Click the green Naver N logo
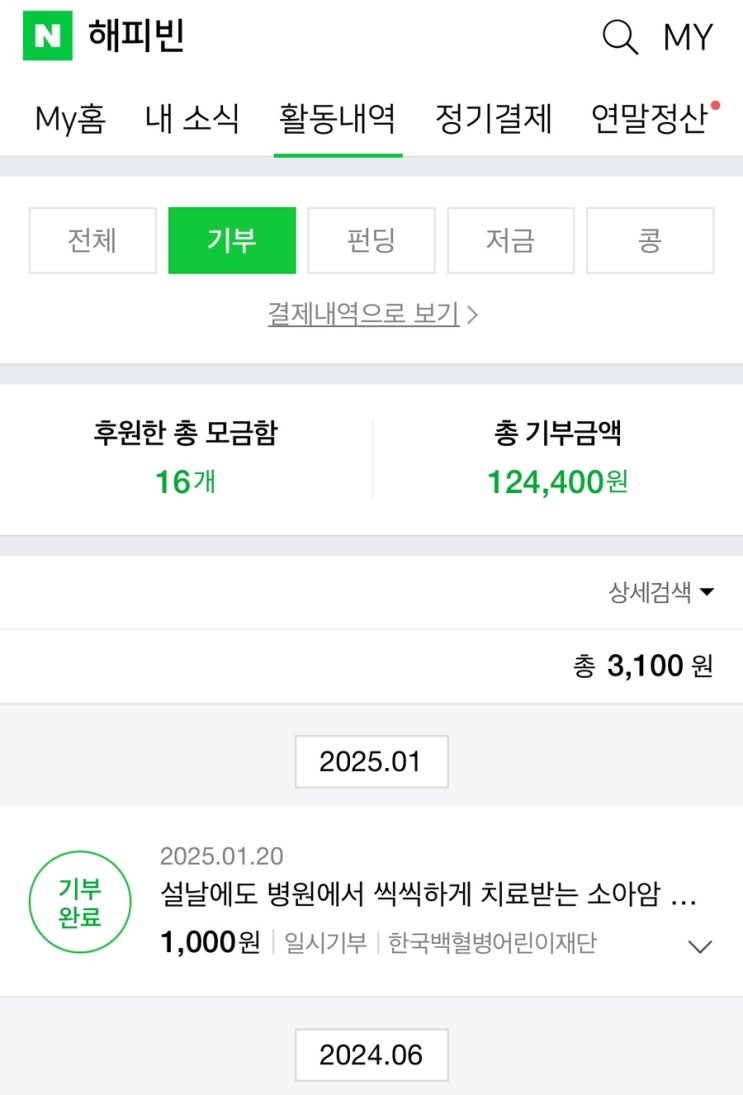This screenshot has height=1095, width=743. point(47,36)
